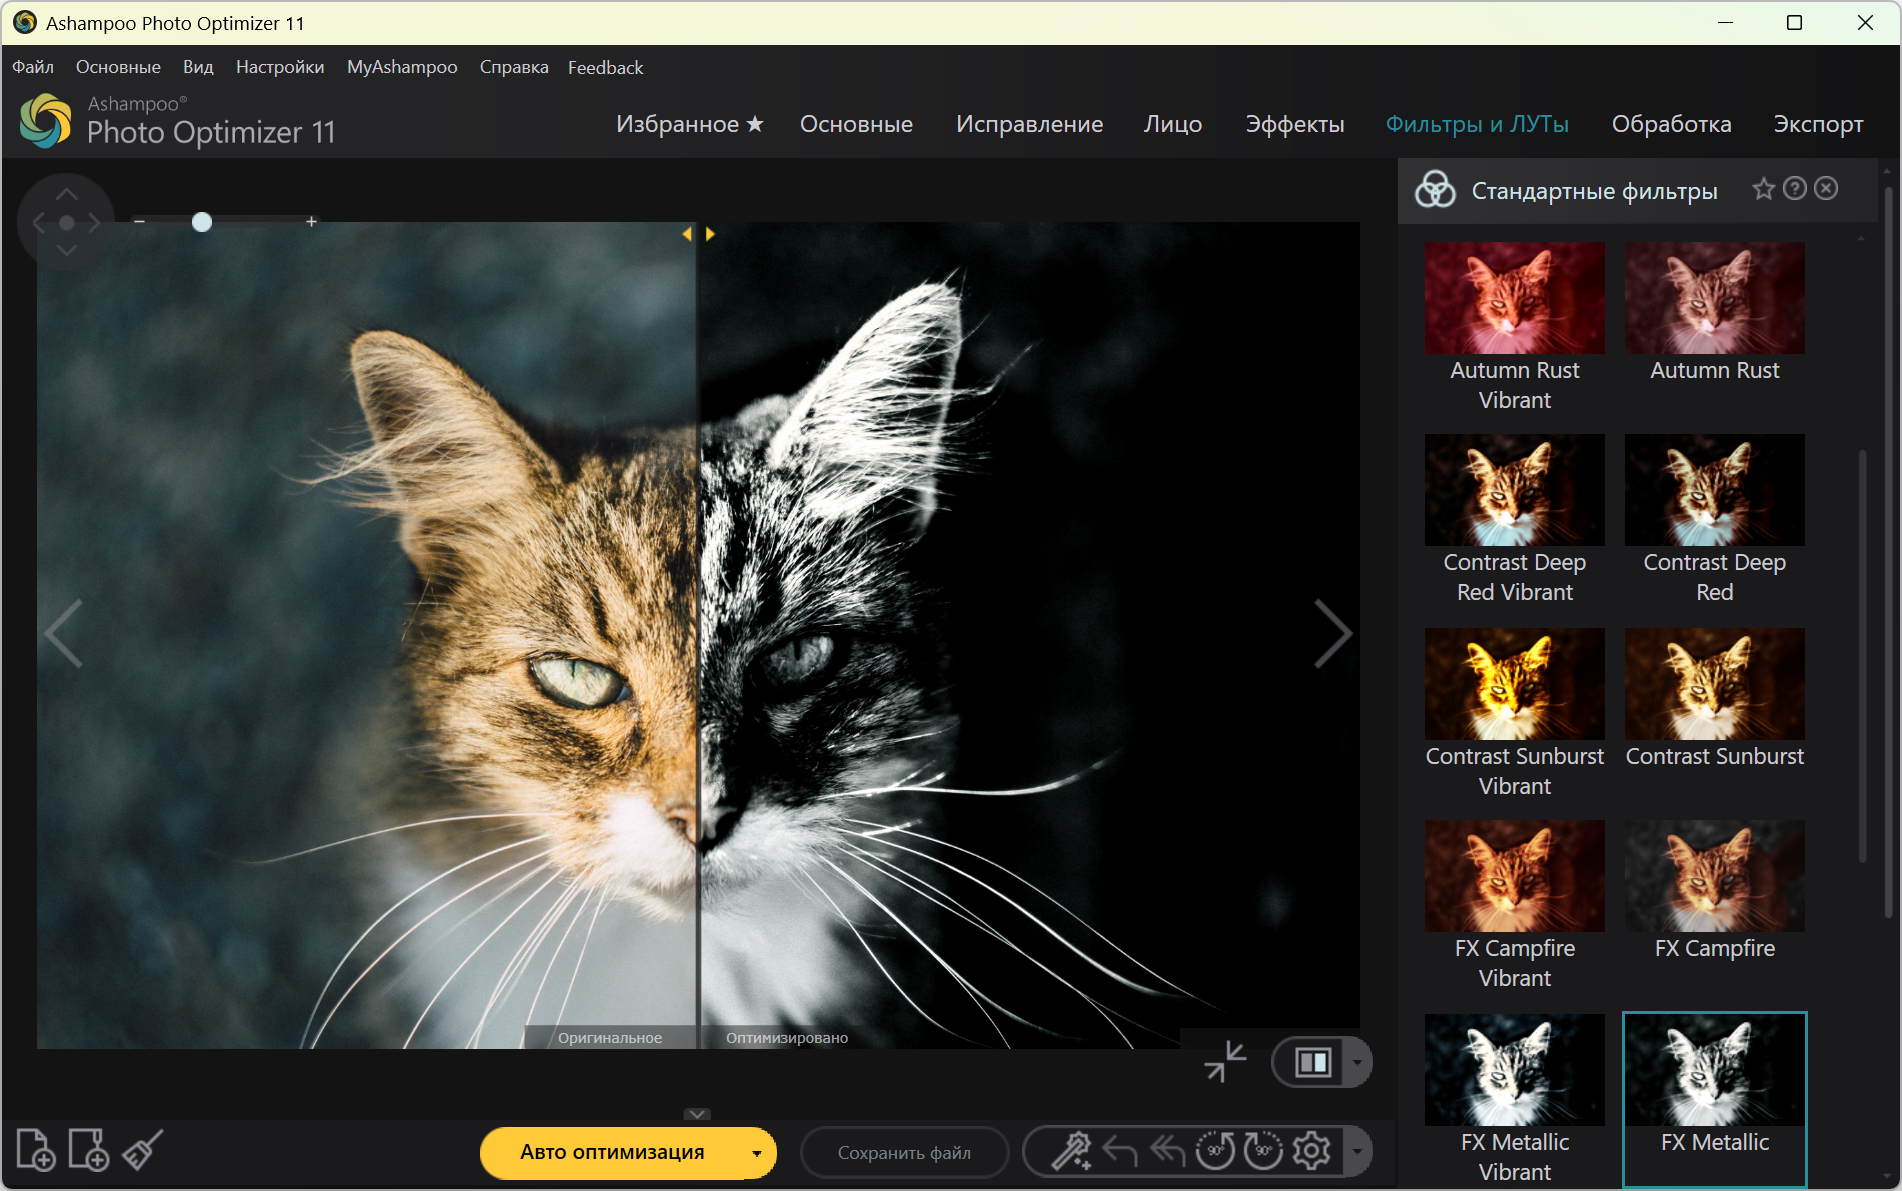Image resolution: width=1902 pixels, height=1191 pixels.
Task: Open the Эффекты tab
Action: click(x=1294, y=124)
